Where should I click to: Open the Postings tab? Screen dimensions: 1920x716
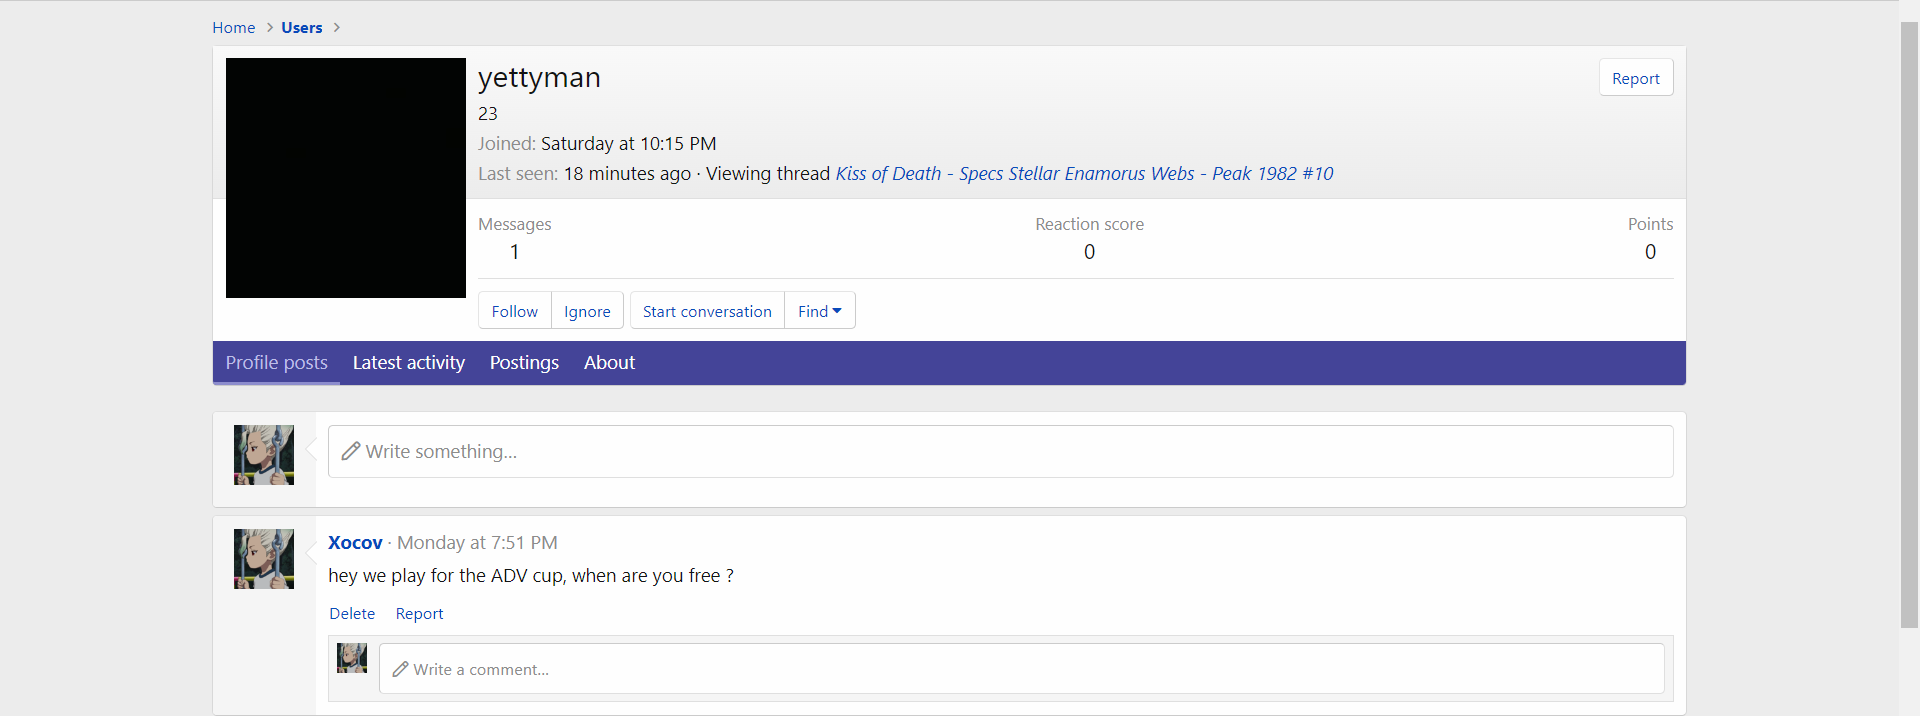pos(524,363)
